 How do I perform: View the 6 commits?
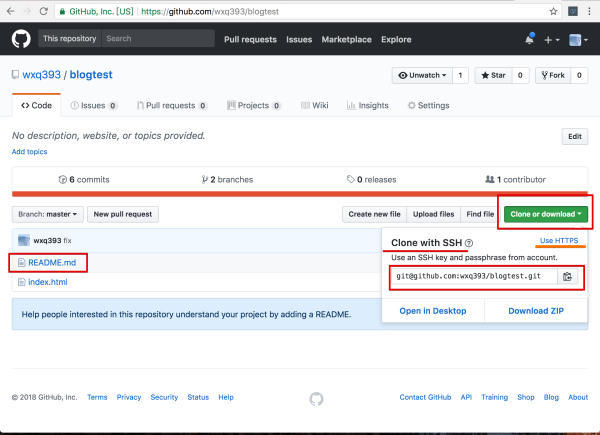(84, 179)
